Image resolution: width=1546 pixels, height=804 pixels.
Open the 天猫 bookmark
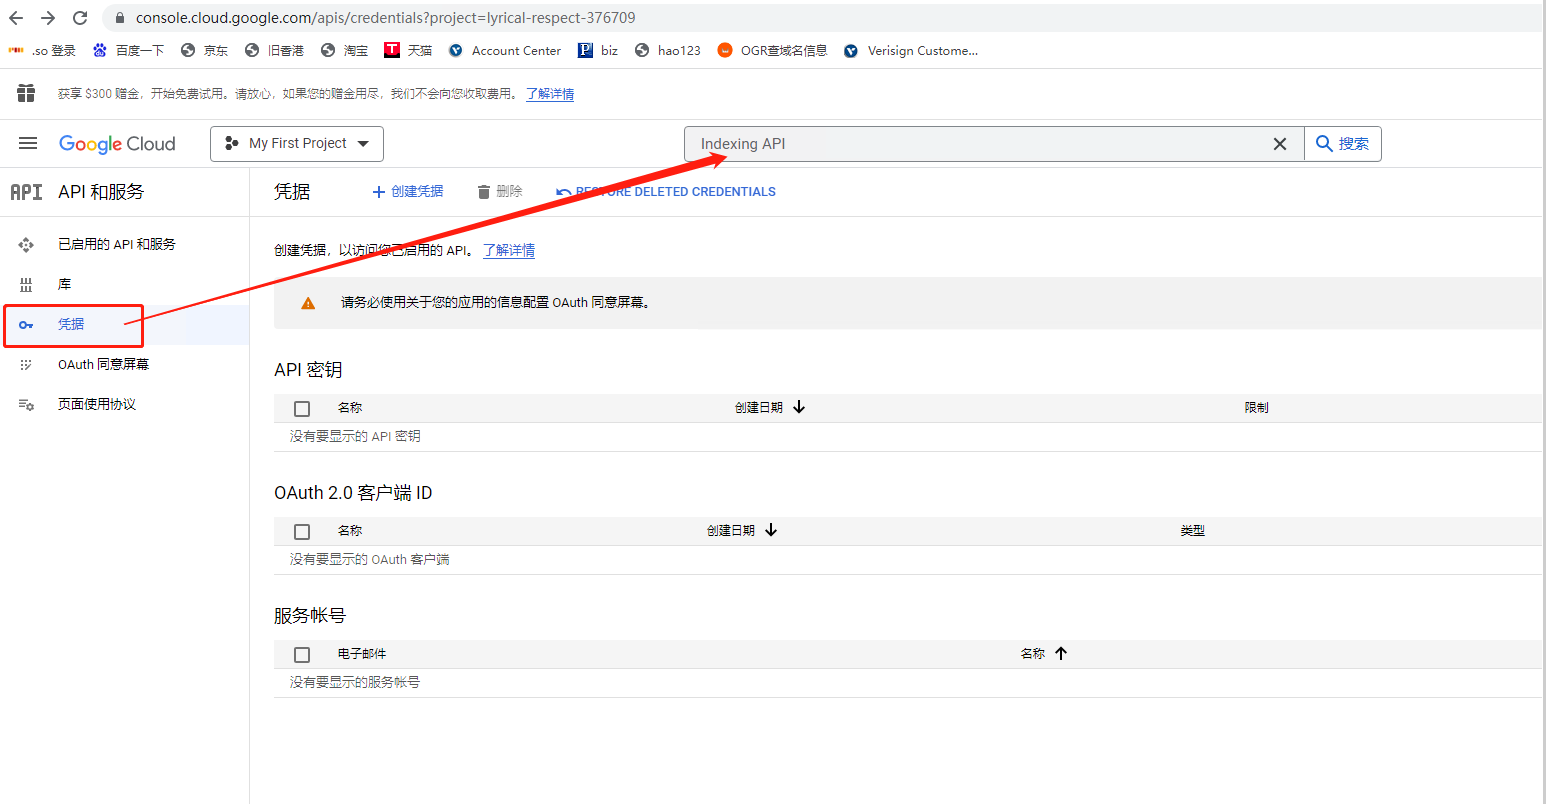pyautogui.click(x=409, y=50)
